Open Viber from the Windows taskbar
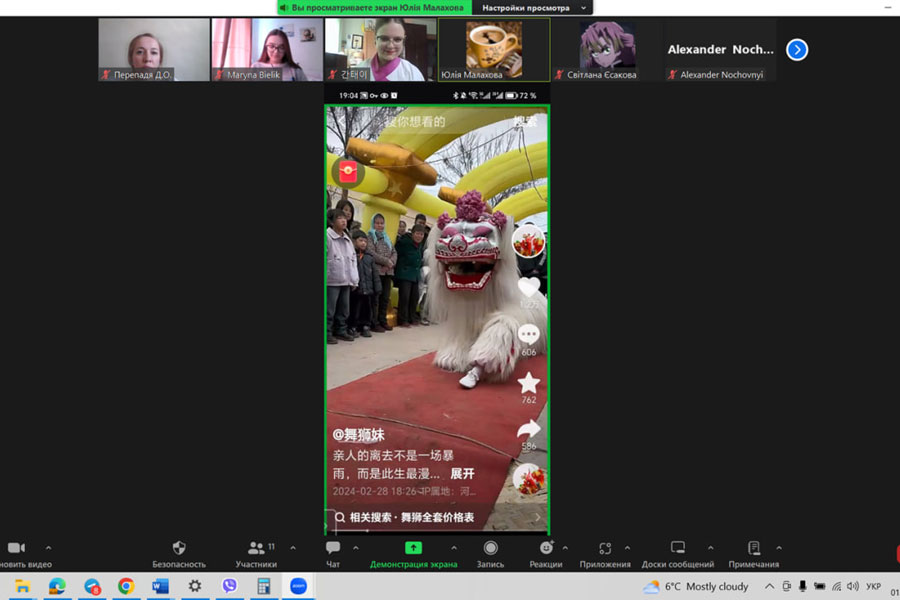 (x=229, y=586)
